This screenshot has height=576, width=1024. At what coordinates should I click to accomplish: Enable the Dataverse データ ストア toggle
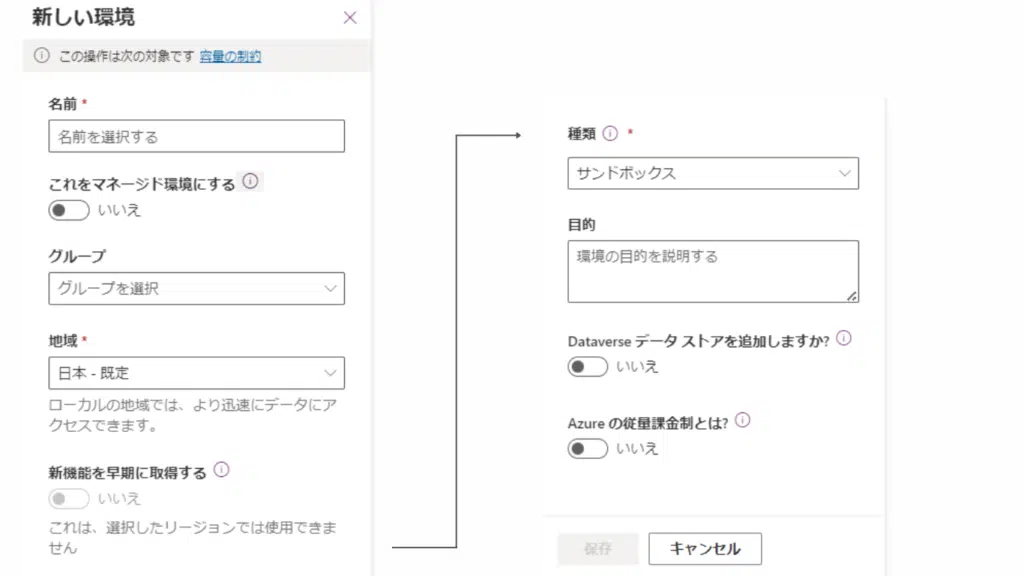click(588, 367)
